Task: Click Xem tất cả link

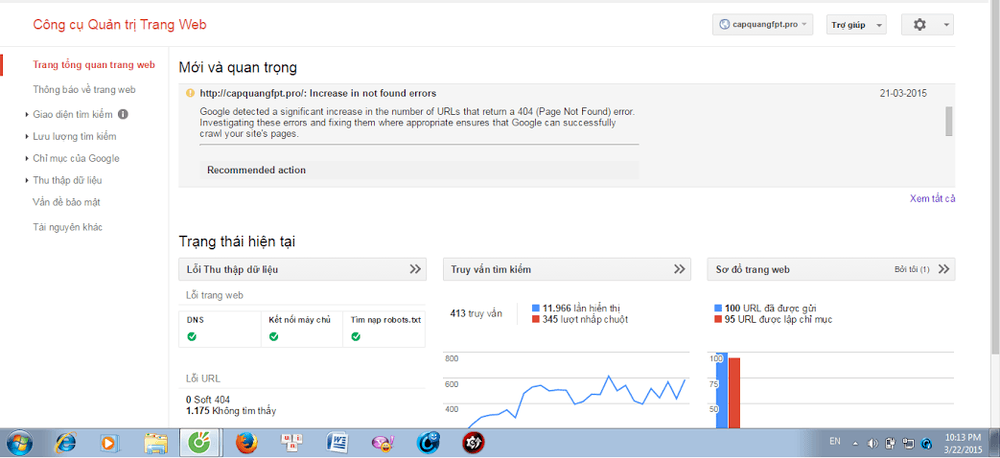Action: click(932, 198)
